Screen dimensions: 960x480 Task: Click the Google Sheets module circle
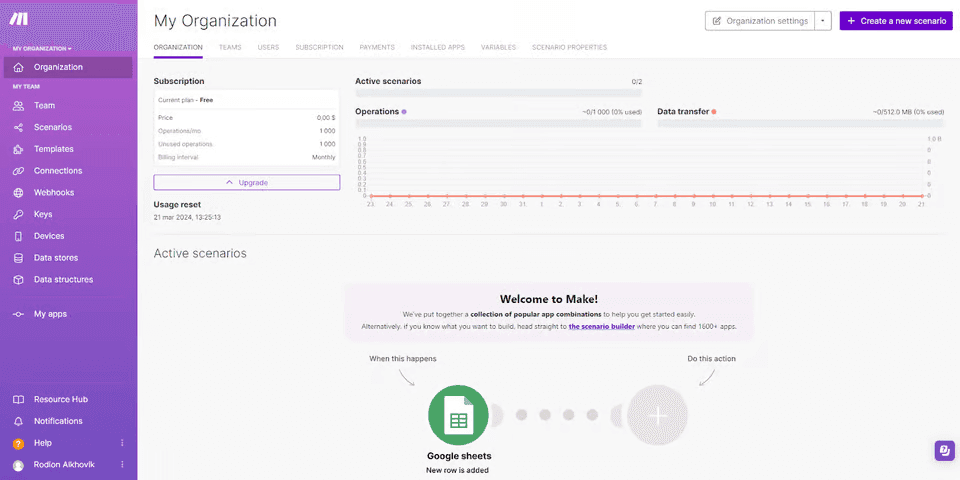pos(458,415)
